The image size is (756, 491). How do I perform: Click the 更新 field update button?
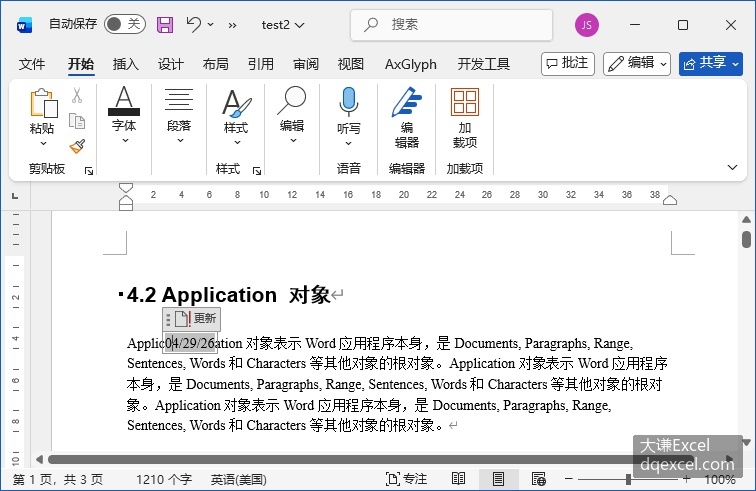pyautogui.click(x=197, y=319)
